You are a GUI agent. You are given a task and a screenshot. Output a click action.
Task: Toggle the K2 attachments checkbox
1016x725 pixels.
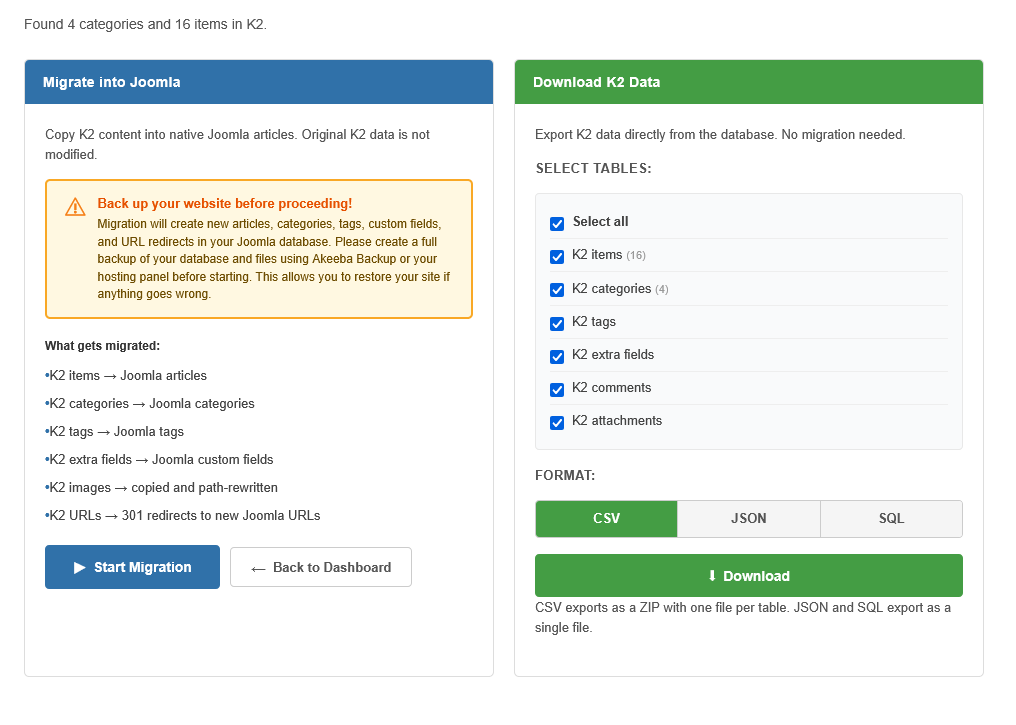[557, 422]
